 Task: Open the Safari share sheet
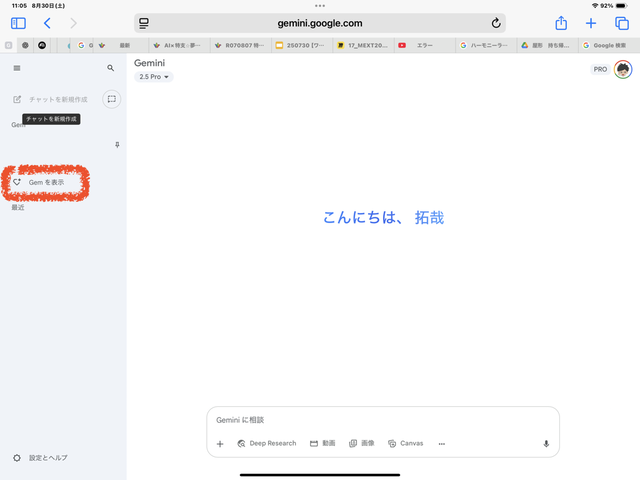[561, 23]
